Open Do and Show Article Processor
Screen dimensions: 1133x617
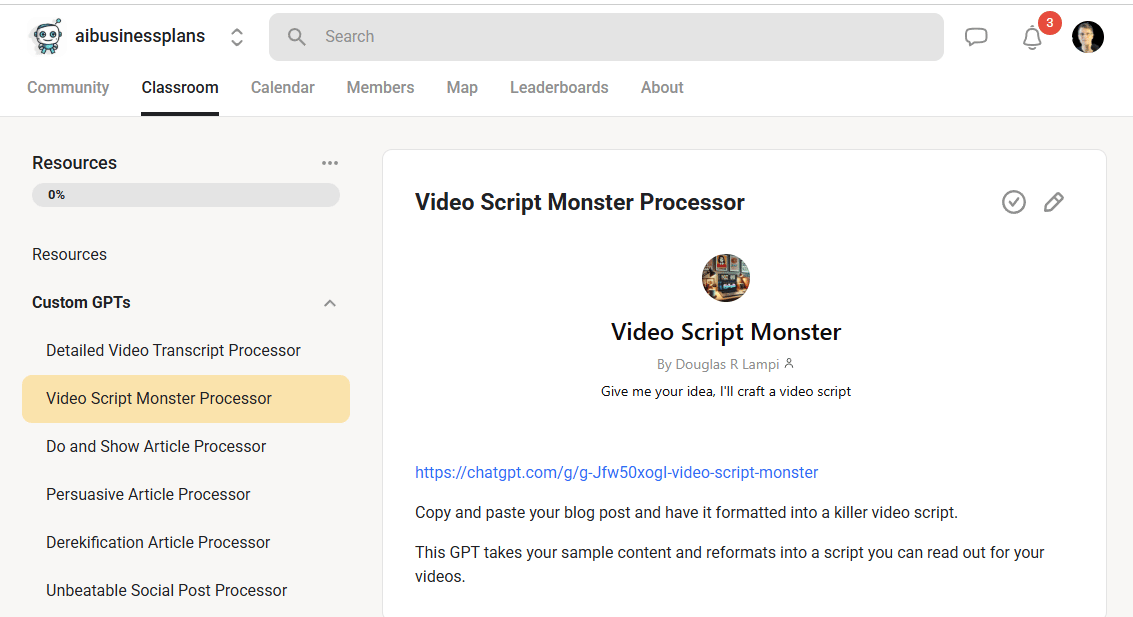coord(156,446)
